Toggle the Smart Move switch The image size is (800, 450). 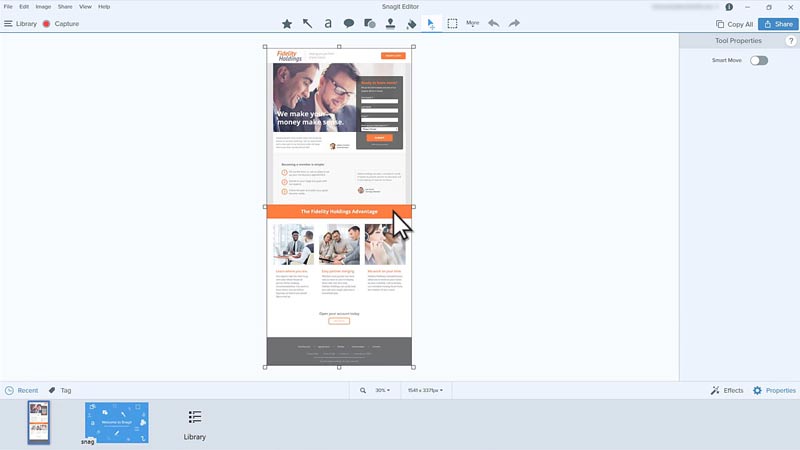click(x=759, y=60)
